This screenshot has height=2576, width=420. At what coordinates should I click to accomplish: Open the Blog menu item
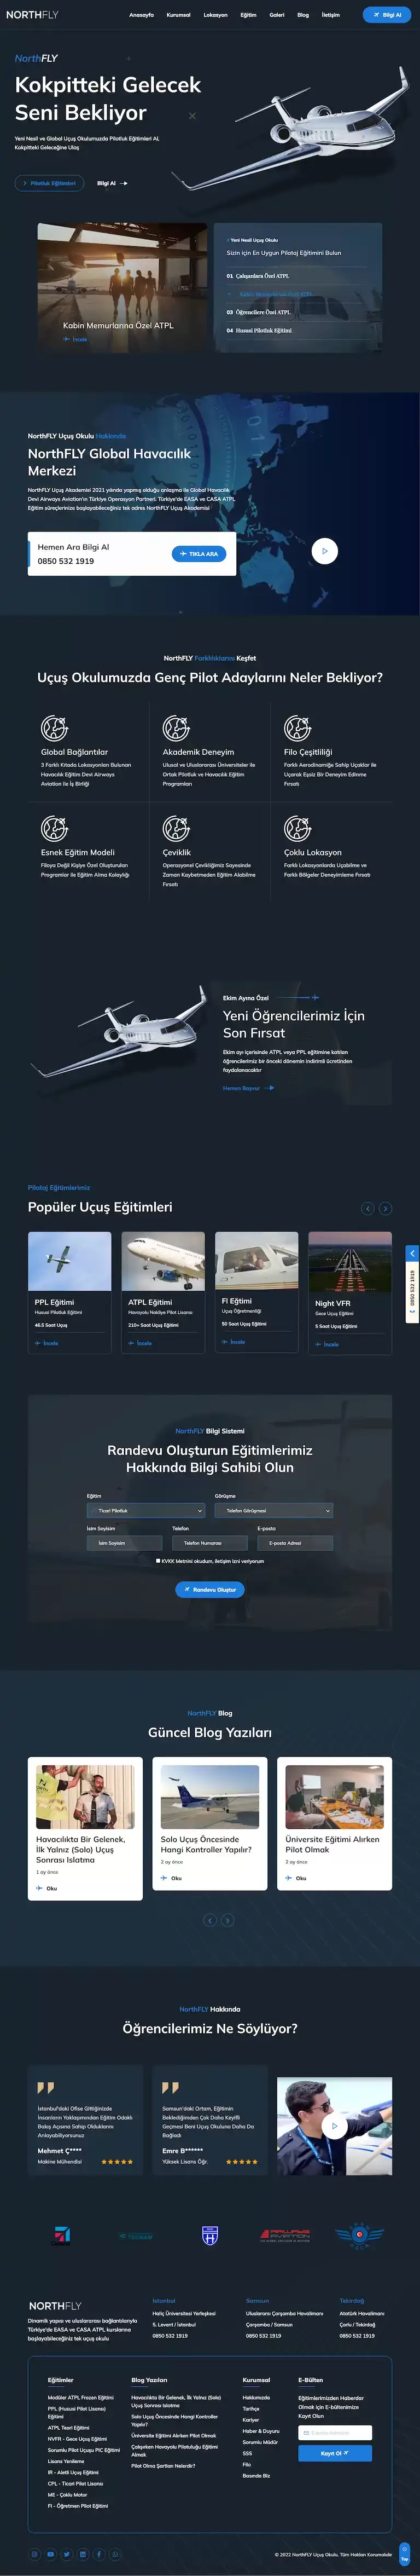coord(303,15)
